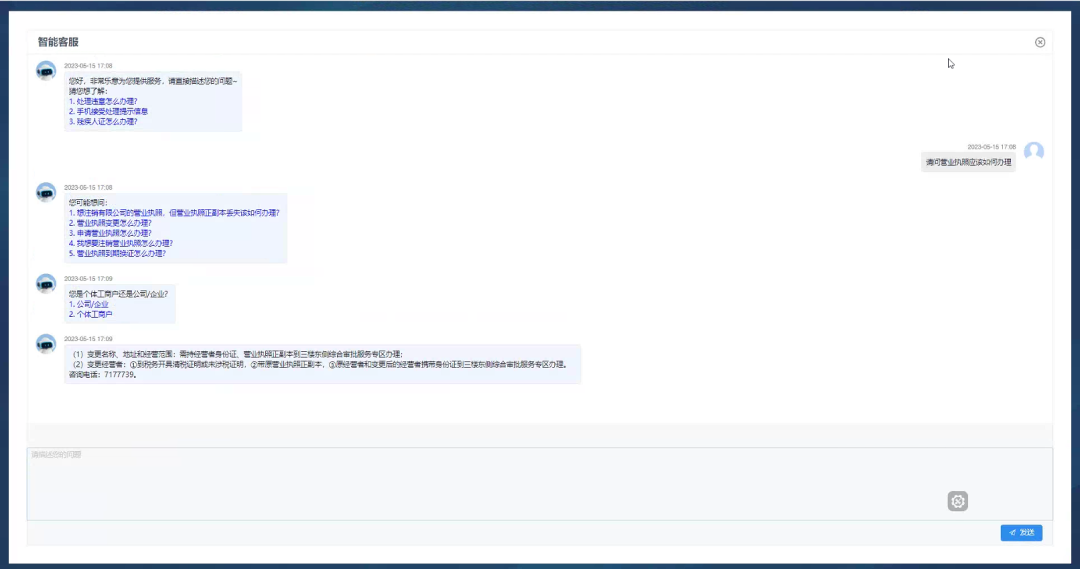Click the '智能客服' panel title
1080x569 pixels.
(x=58, y=42)
